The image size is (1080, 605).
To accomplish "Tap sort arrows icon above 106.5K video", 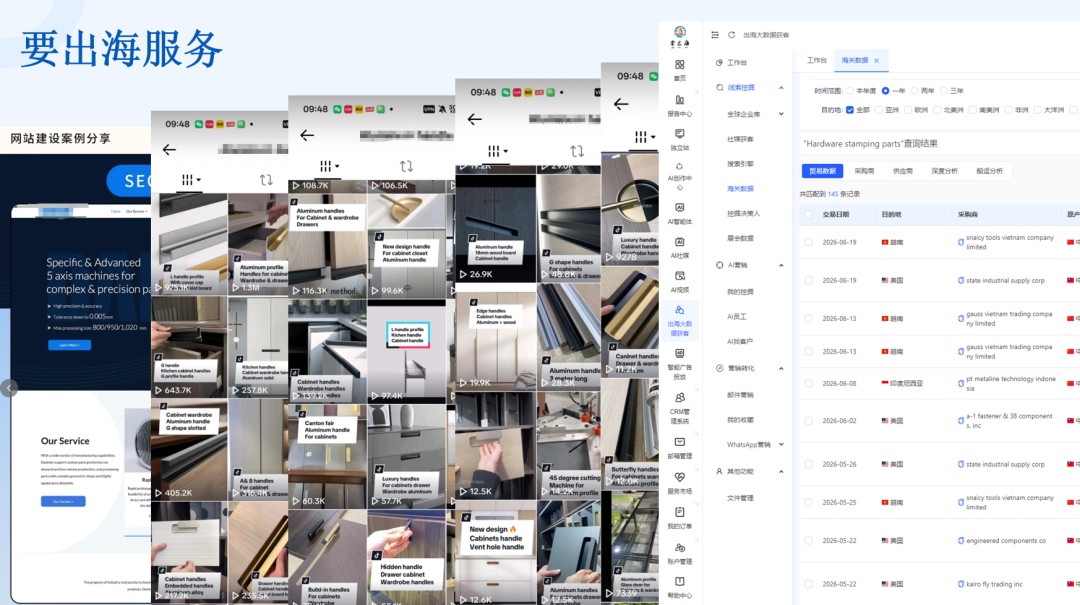I will [x=406, y=166].
